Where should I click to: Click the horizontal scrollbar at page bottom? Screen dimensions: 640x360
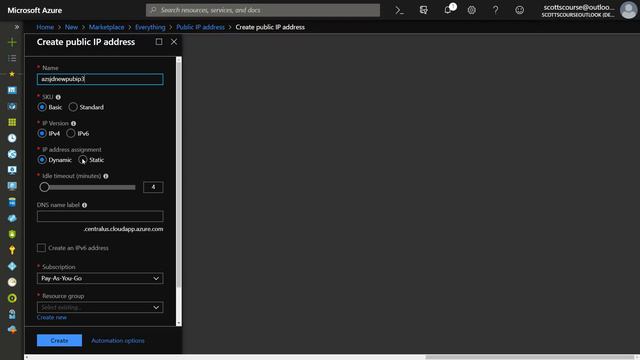[529, 357]
